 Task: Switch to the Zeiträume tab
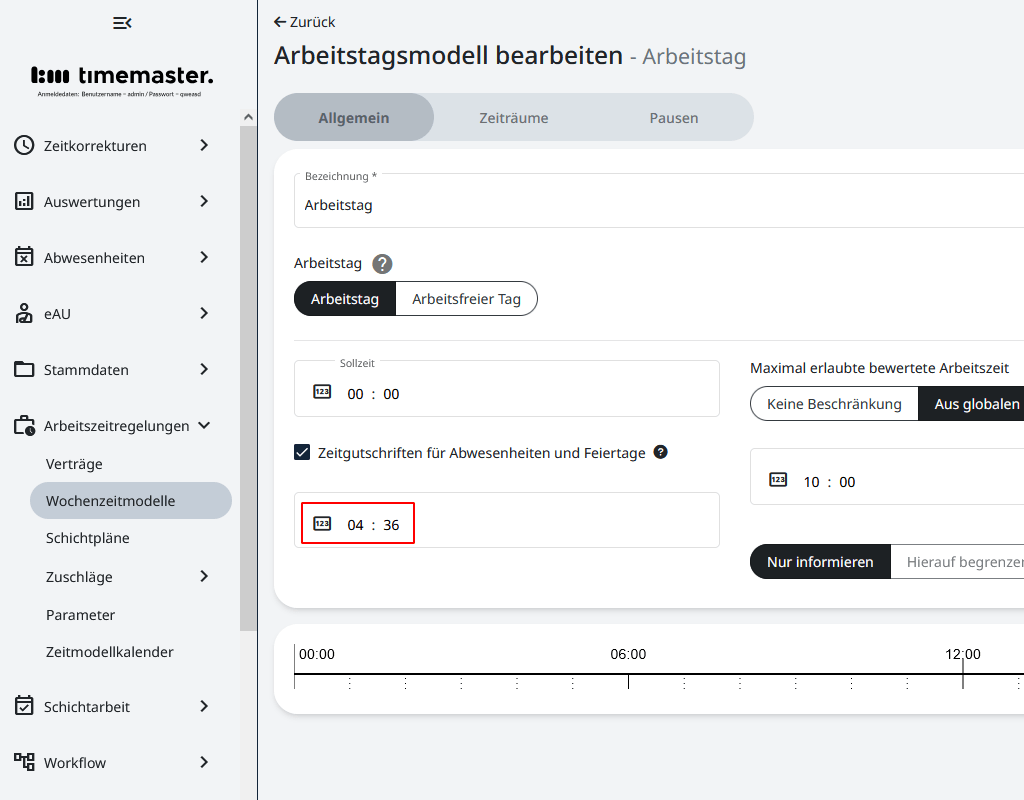coord(513,118)
